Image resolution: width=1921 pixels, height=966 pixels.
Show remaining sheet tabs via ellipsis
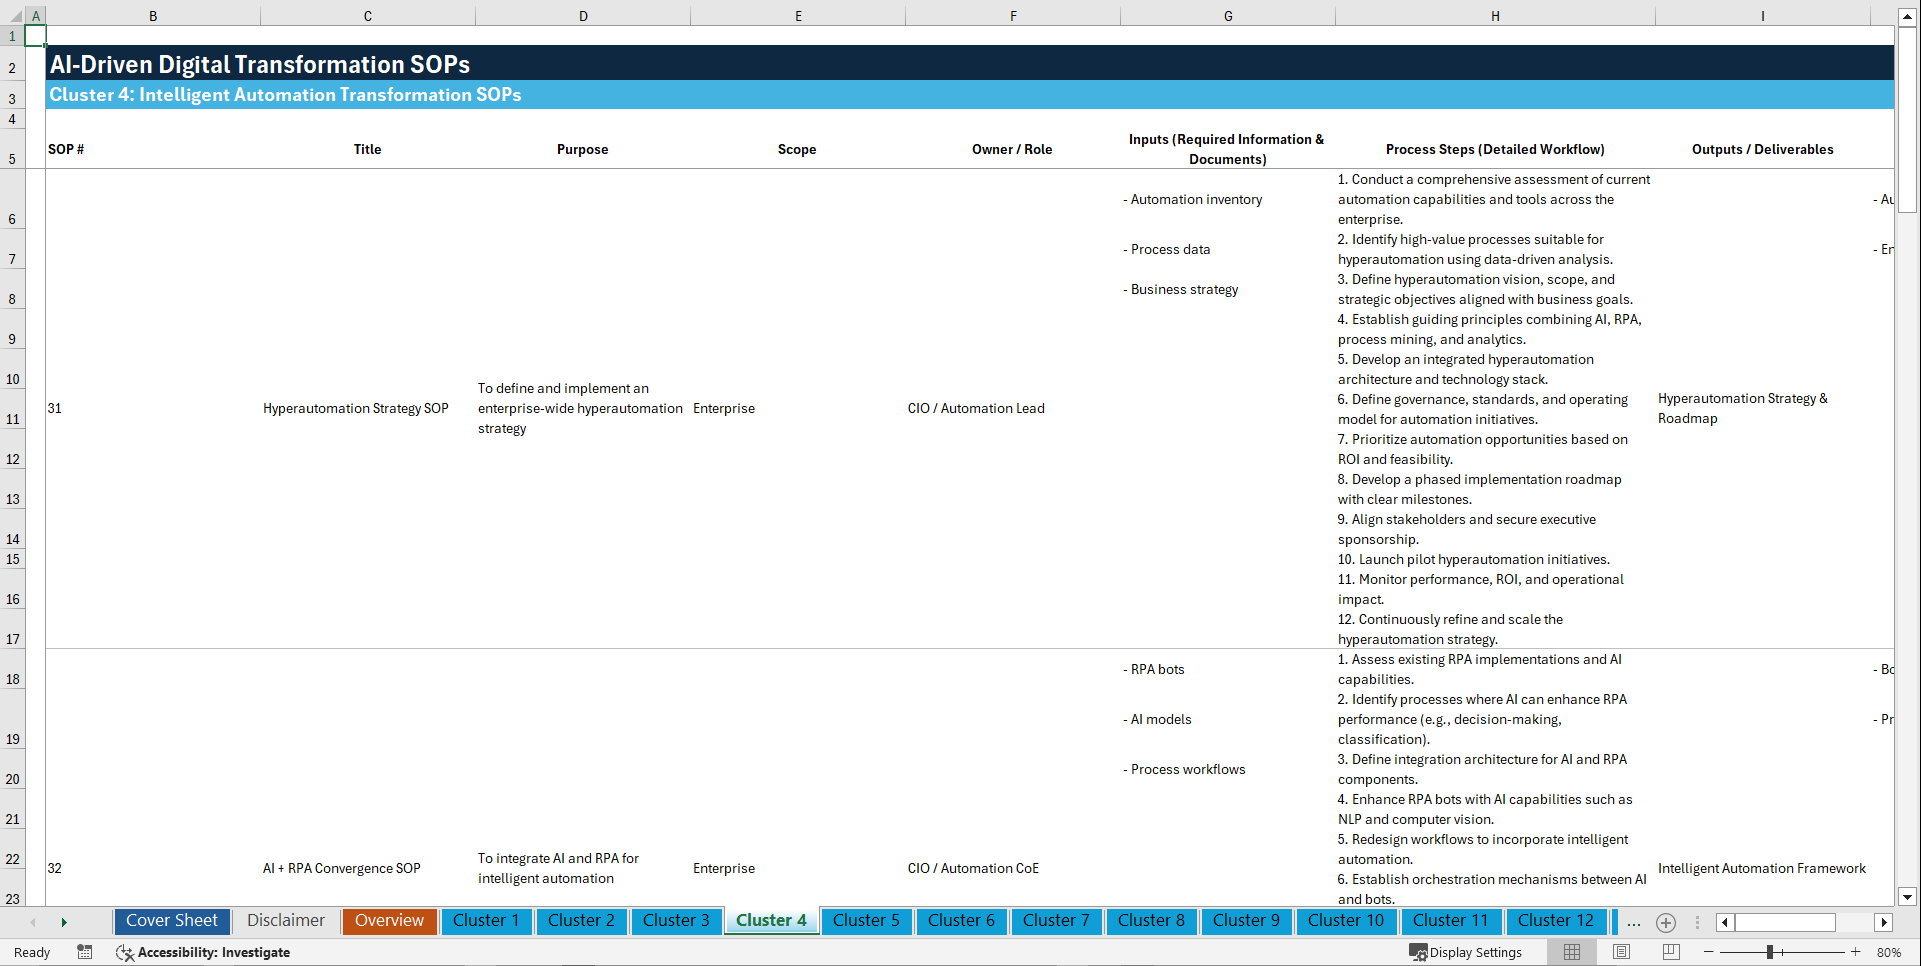click(1634, 923)
